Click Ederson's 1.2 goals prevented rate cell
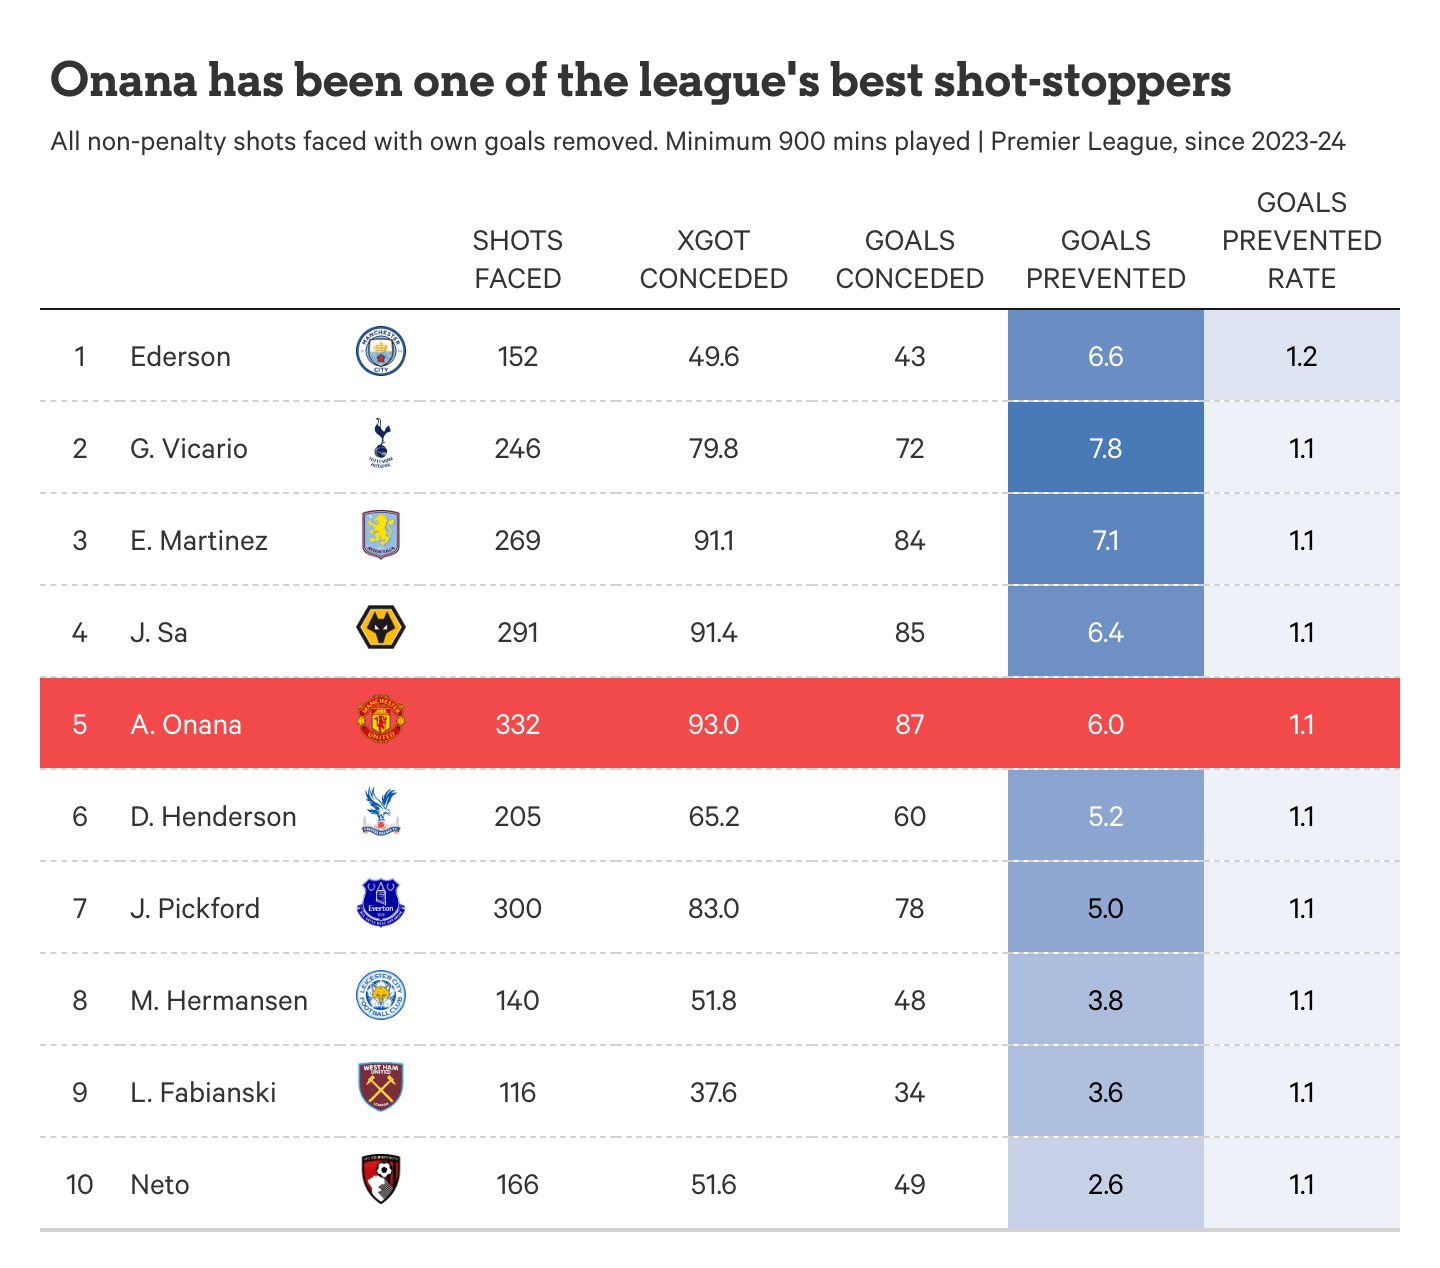The width and height of the screenshot is (1440, 1268). point(1301,357)
